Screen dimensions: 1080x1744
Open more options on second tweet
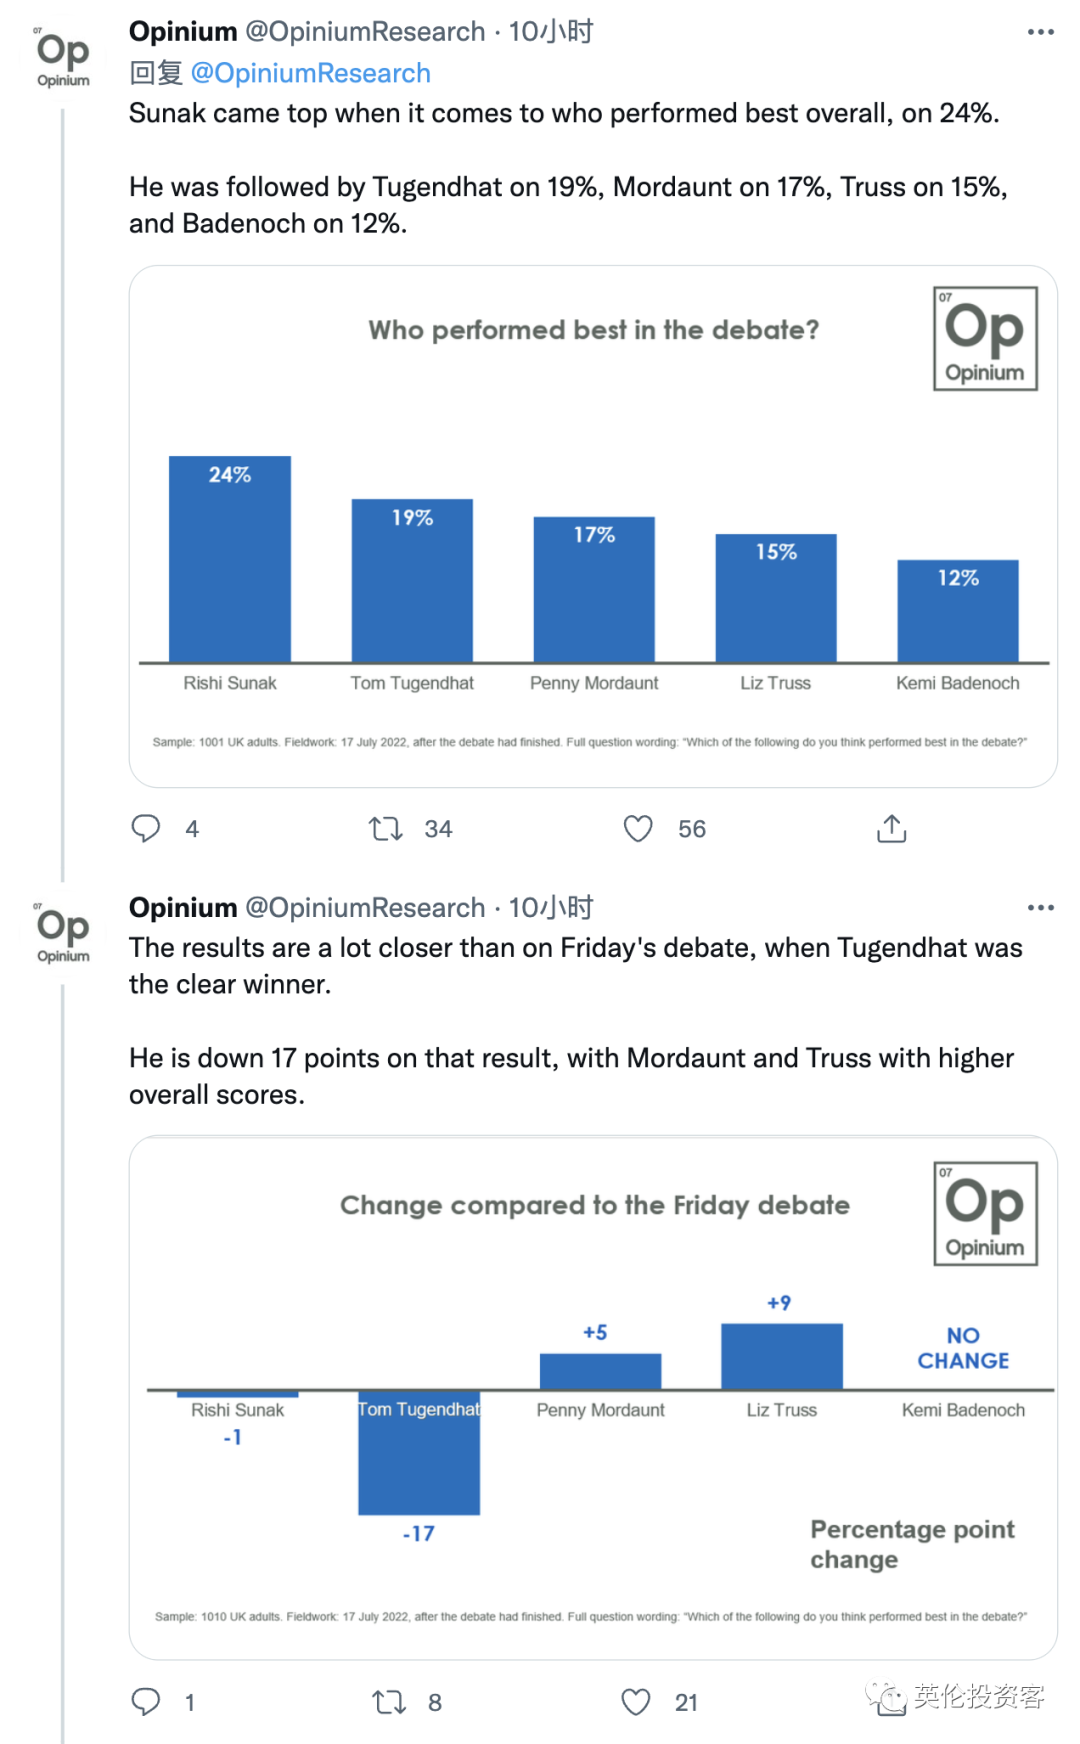tap(1040, 907)
